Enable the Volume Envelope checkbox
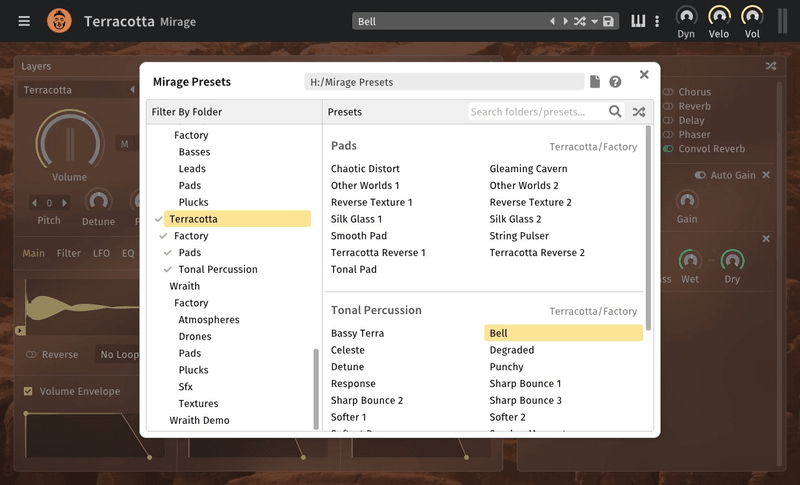The height and width of the screenshot is (485, 800). (28, 391)
